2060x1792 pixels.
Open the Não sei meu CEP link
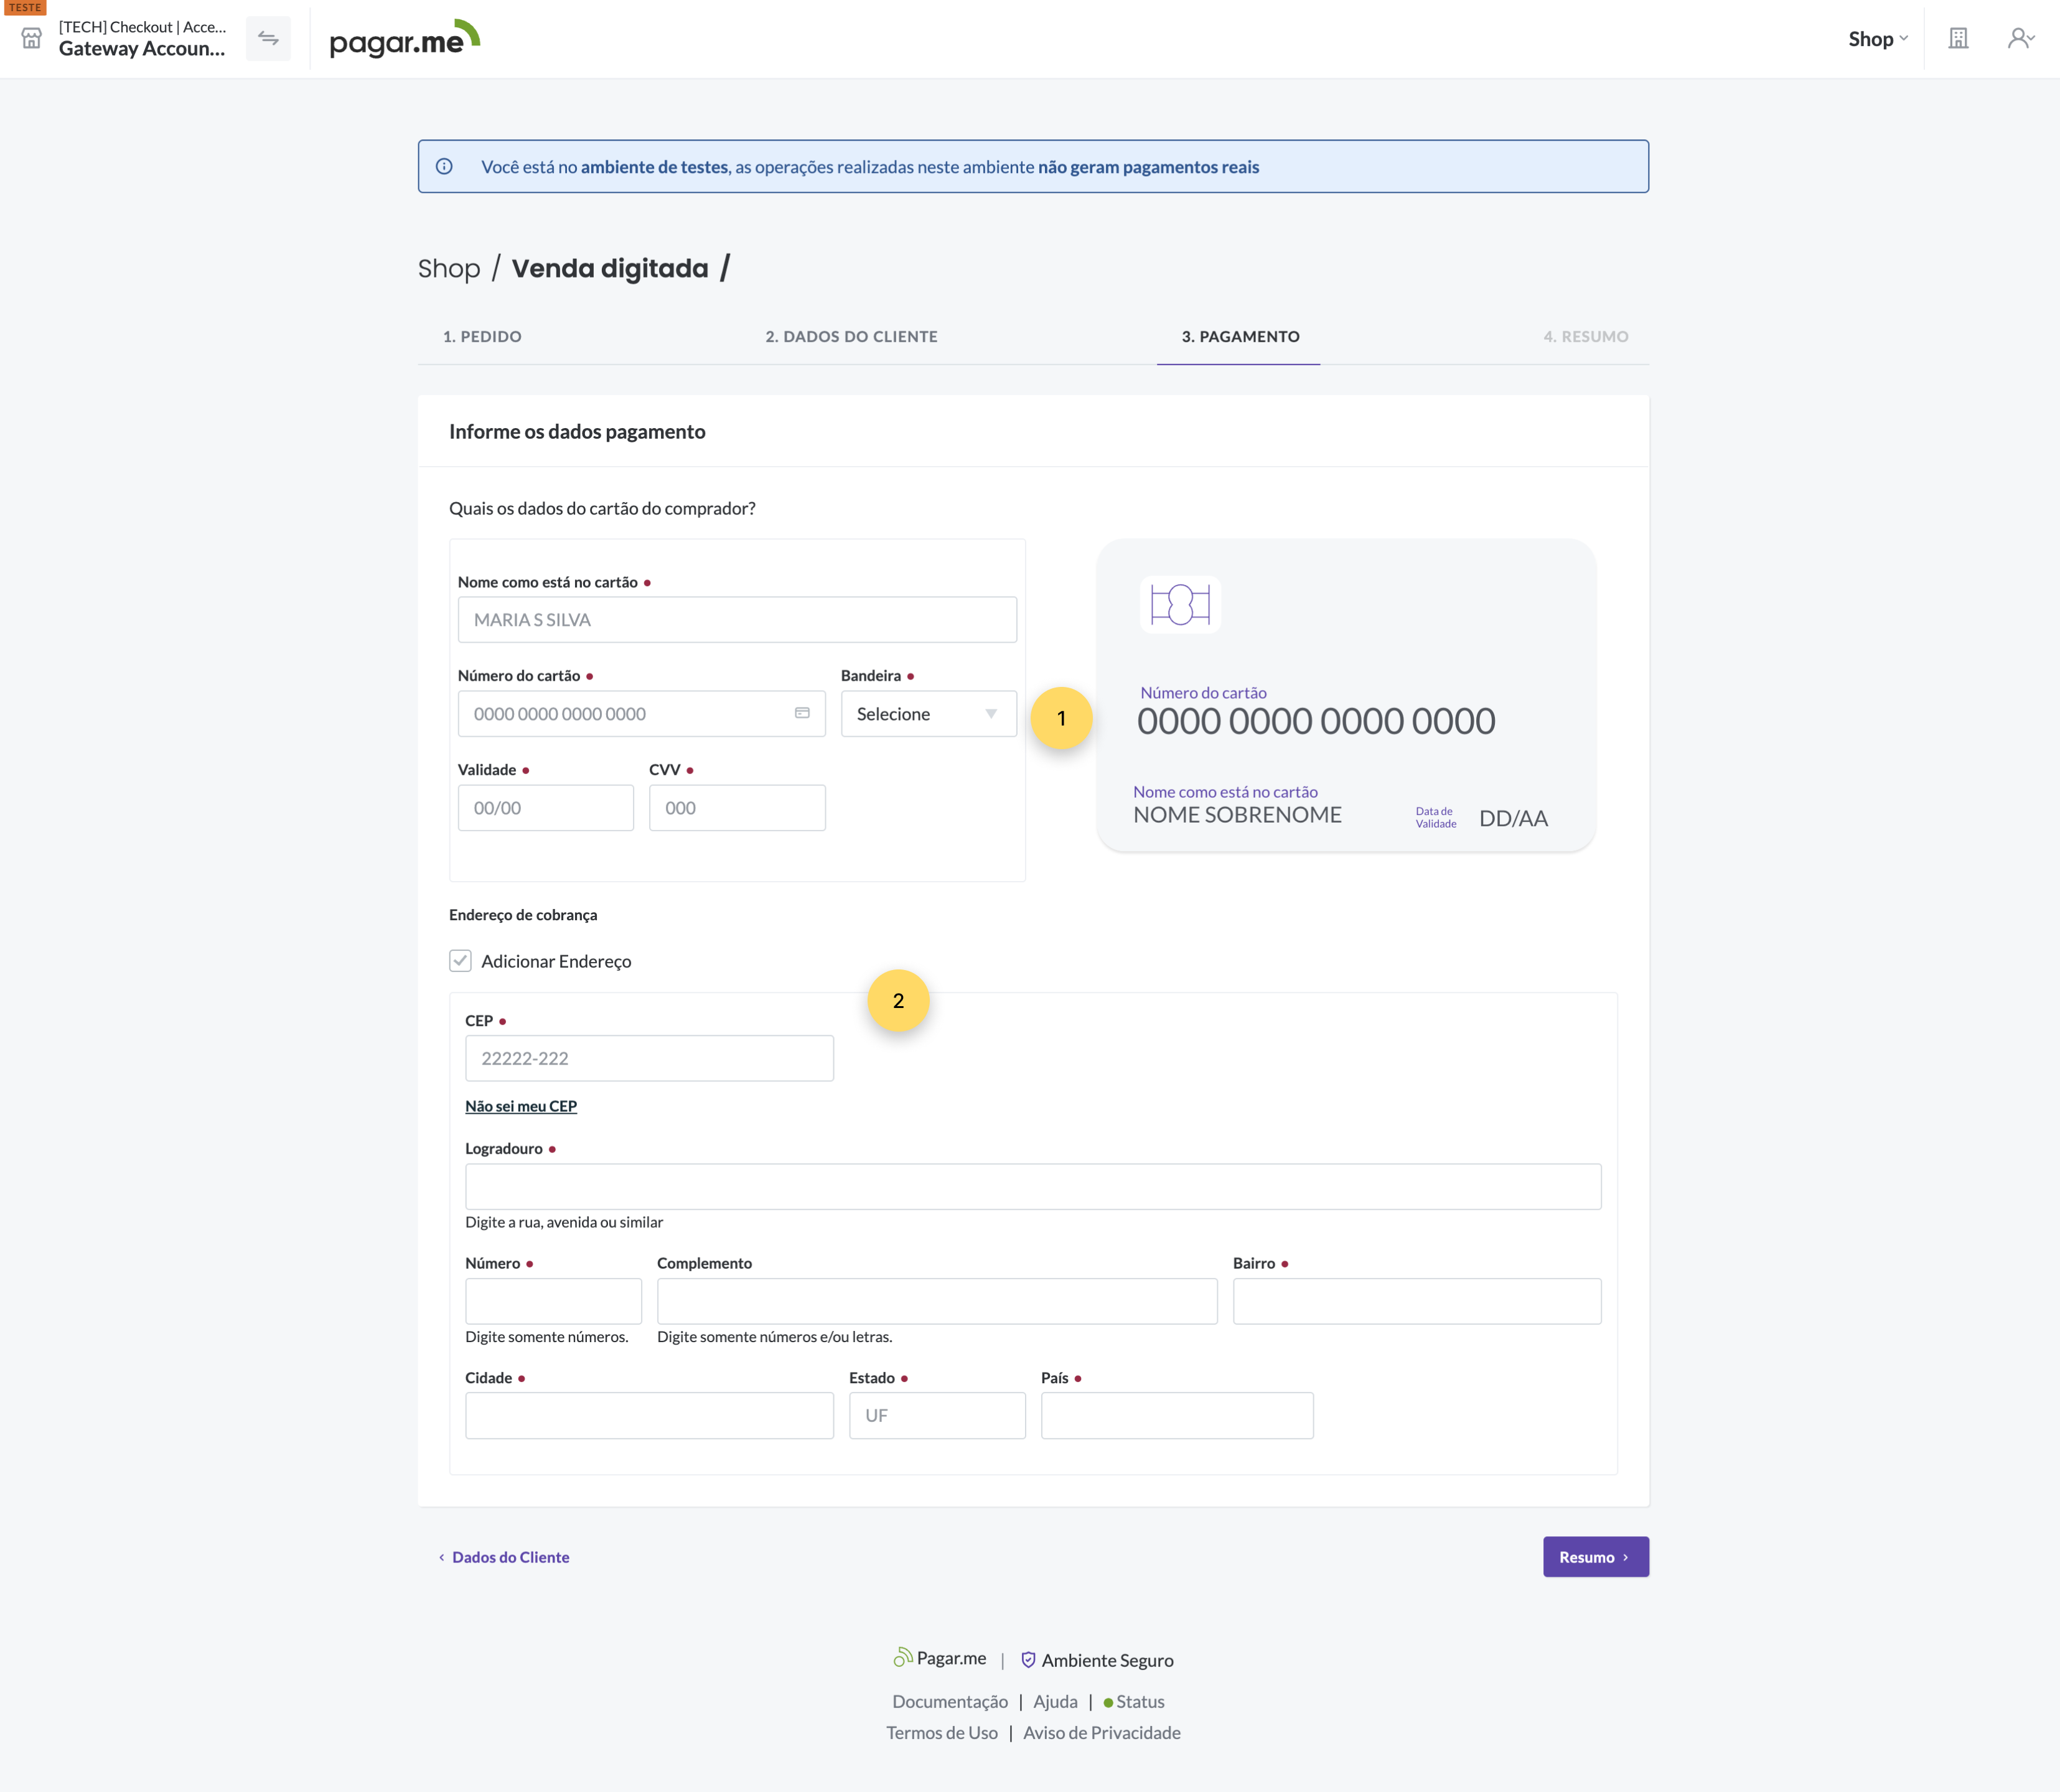521,1106
